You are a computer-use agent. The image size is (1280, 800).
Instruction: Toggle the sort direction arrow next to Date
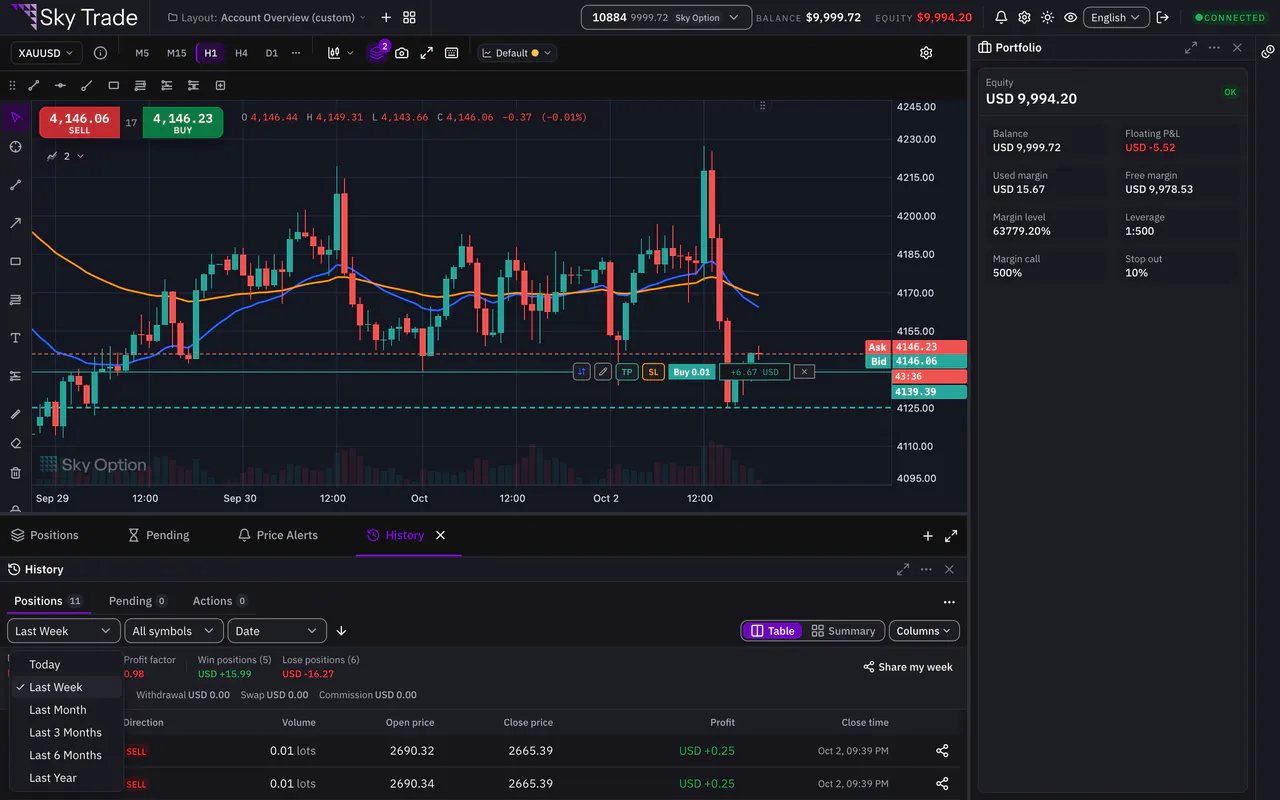(x=341, y=631)
